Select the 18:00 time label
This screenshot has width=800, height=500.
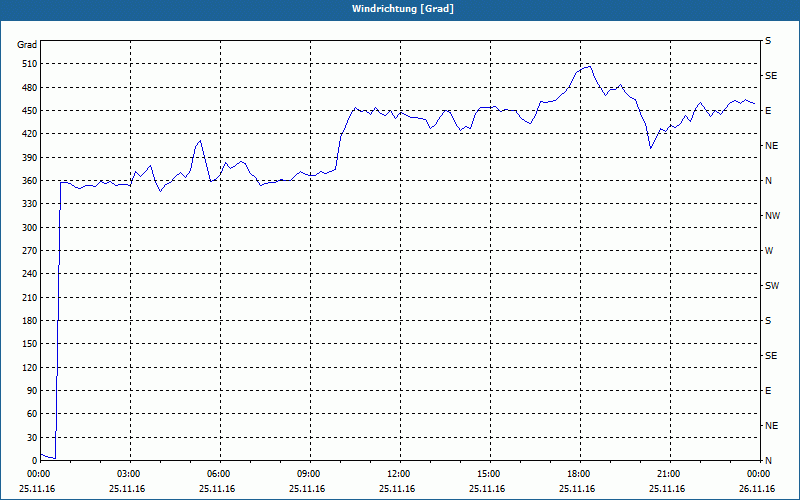[581, 474]
